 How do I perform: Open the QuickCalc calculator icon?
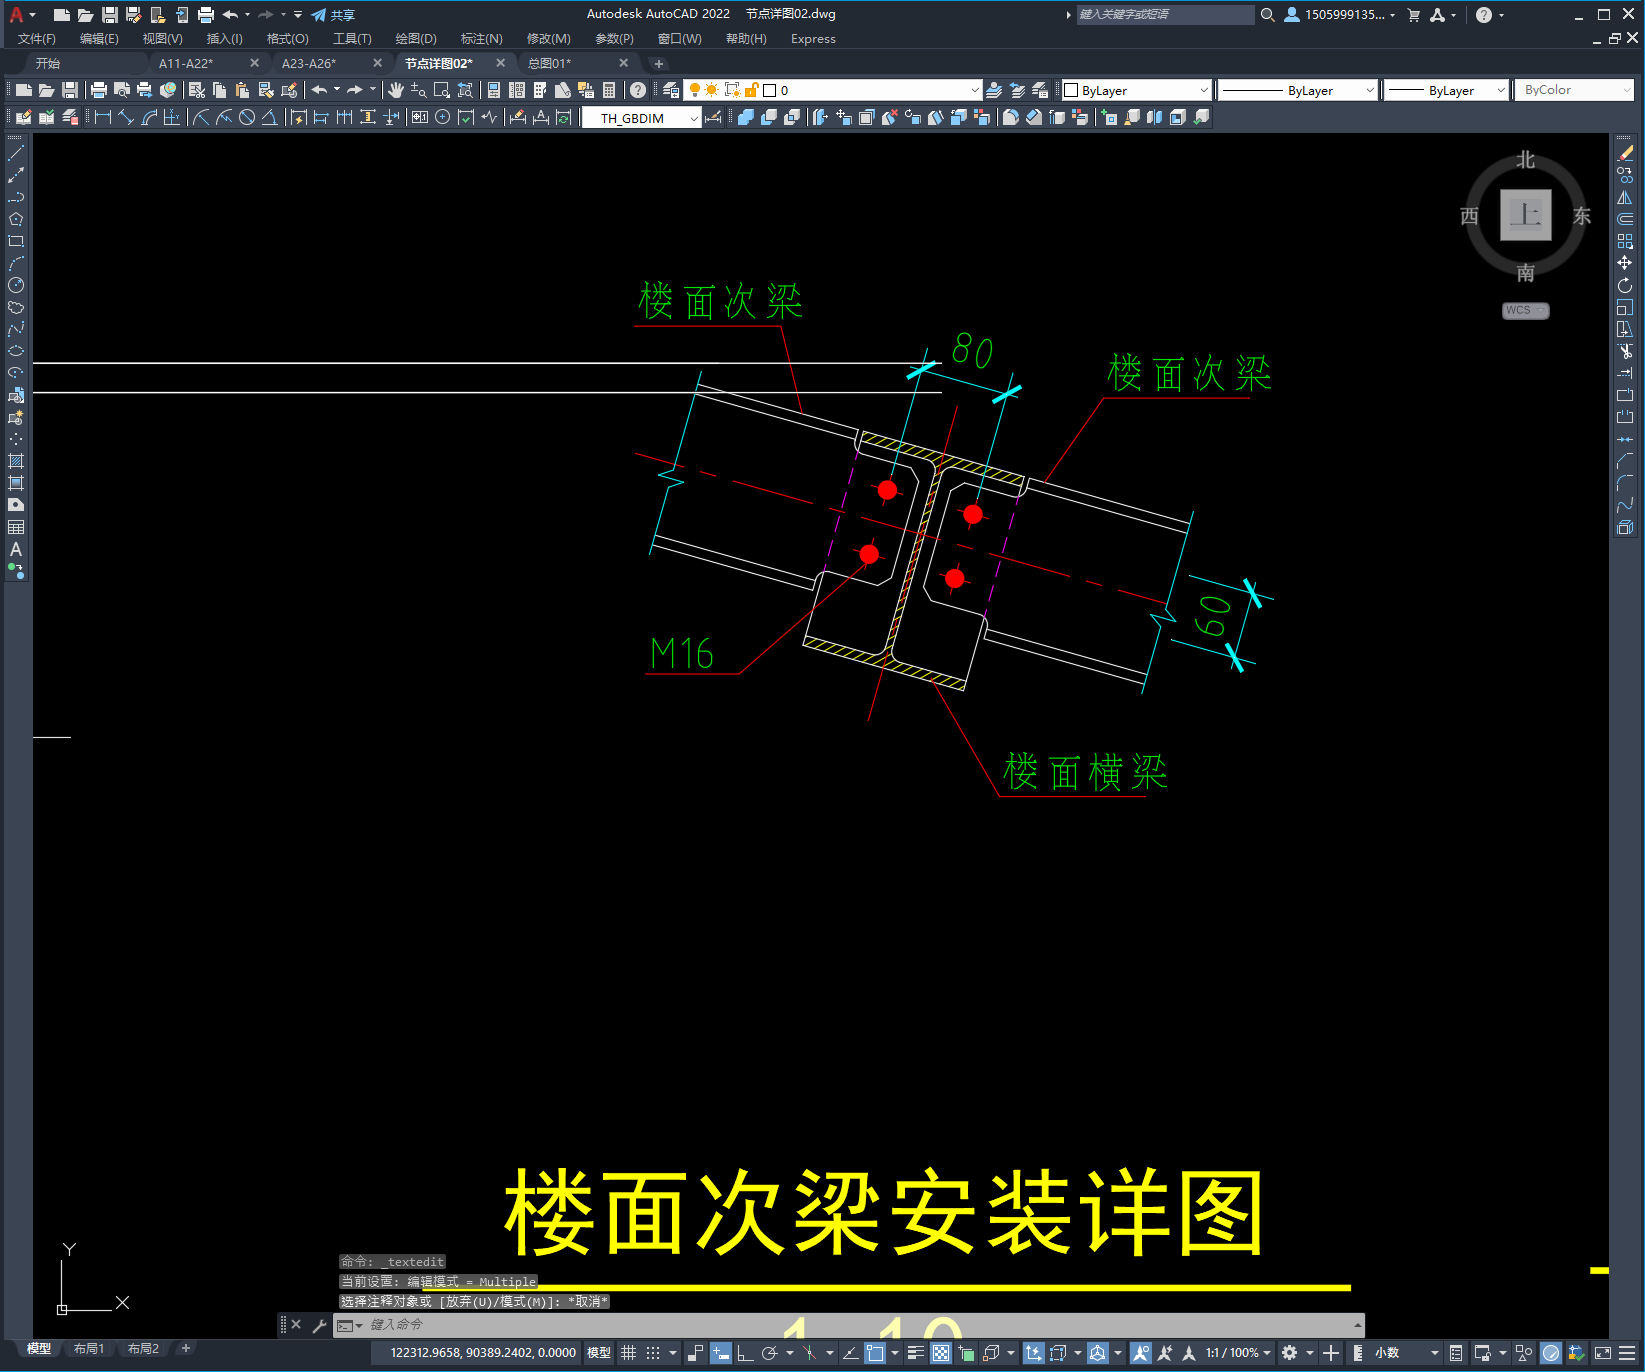(609, 90)
